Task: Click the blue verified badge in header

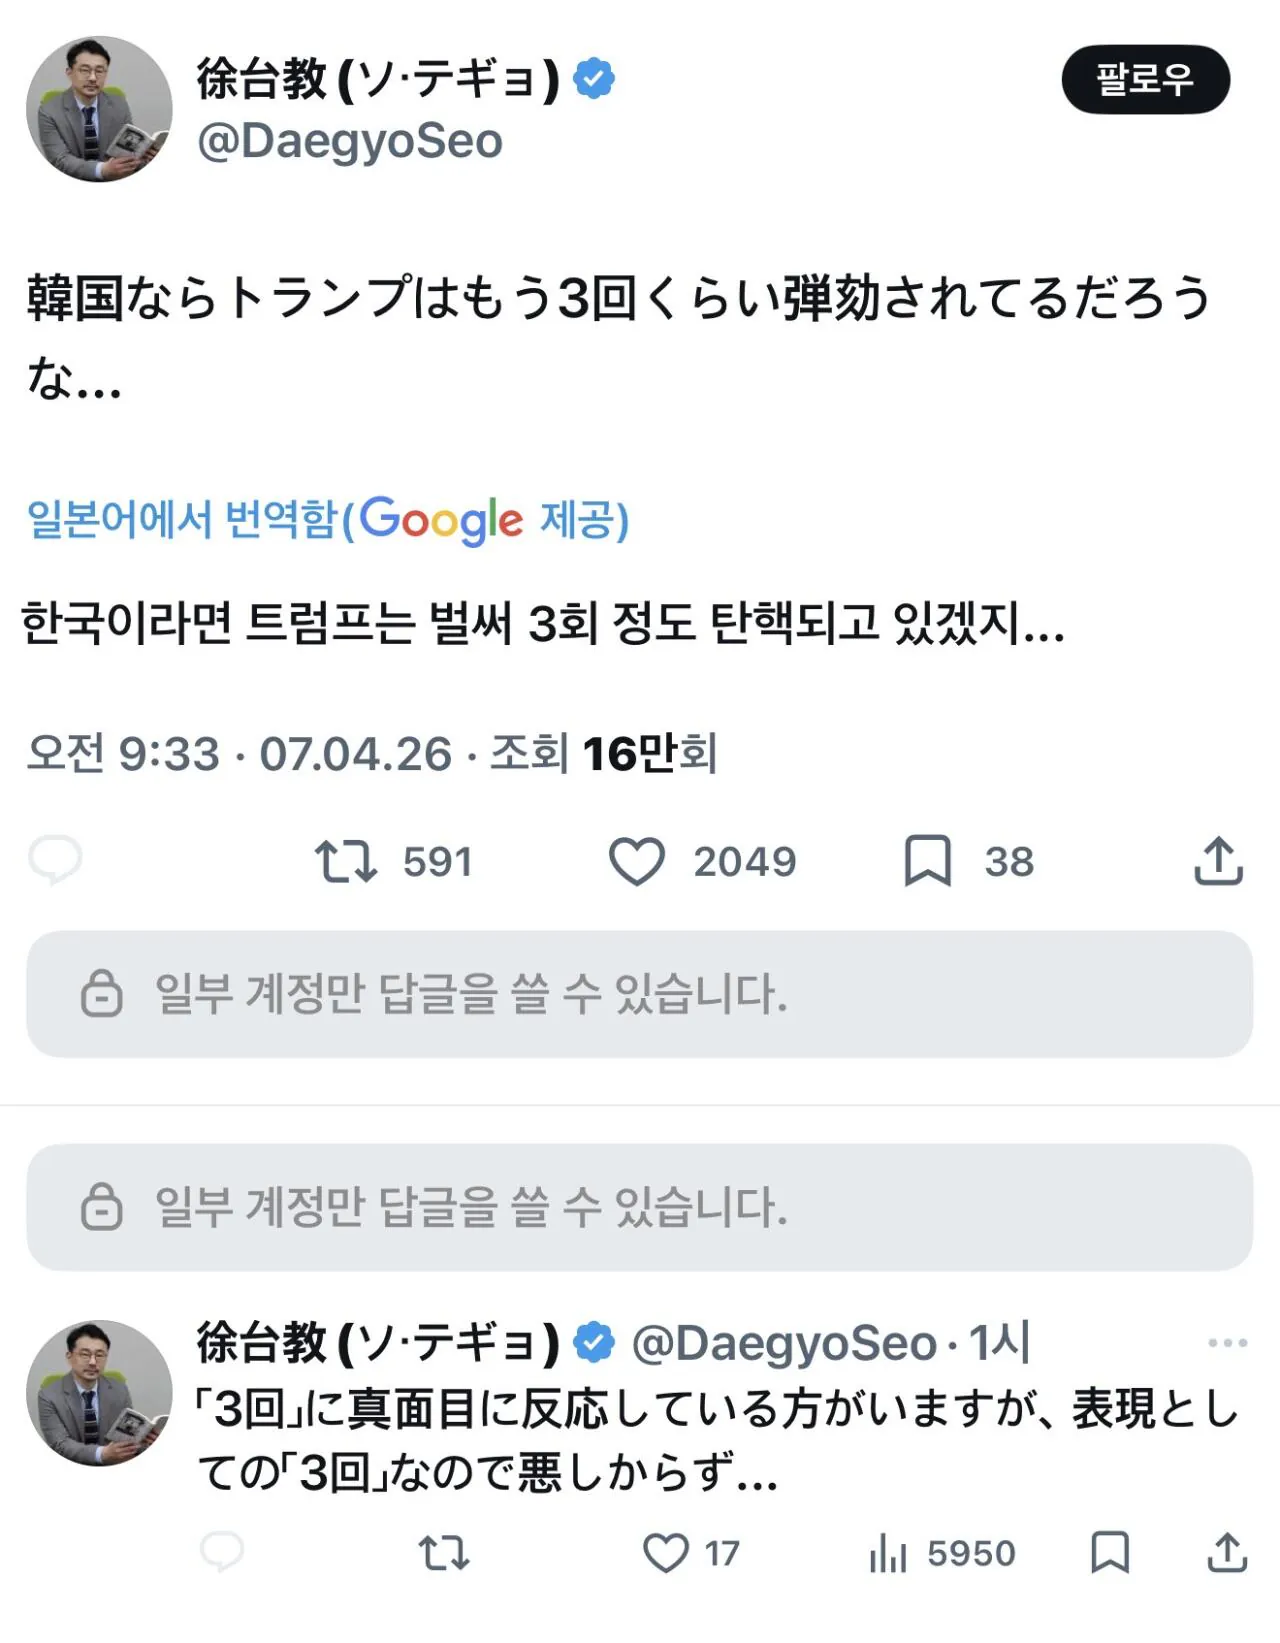Action: [594, 79]
